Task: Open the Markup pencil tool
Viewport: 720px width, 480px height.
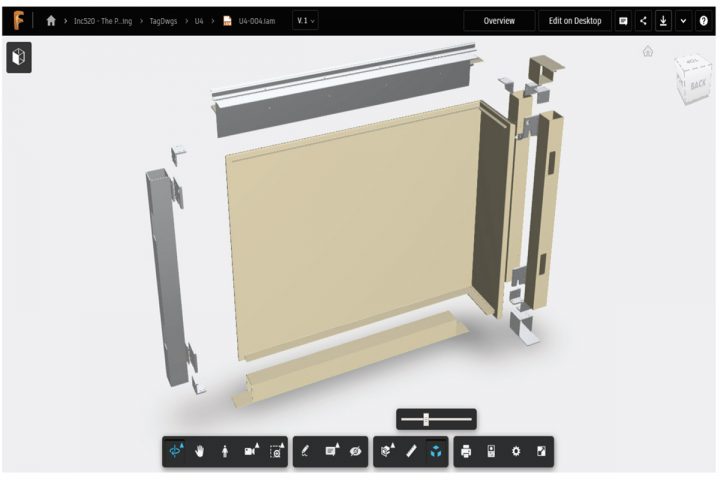Action: (305, 452)
